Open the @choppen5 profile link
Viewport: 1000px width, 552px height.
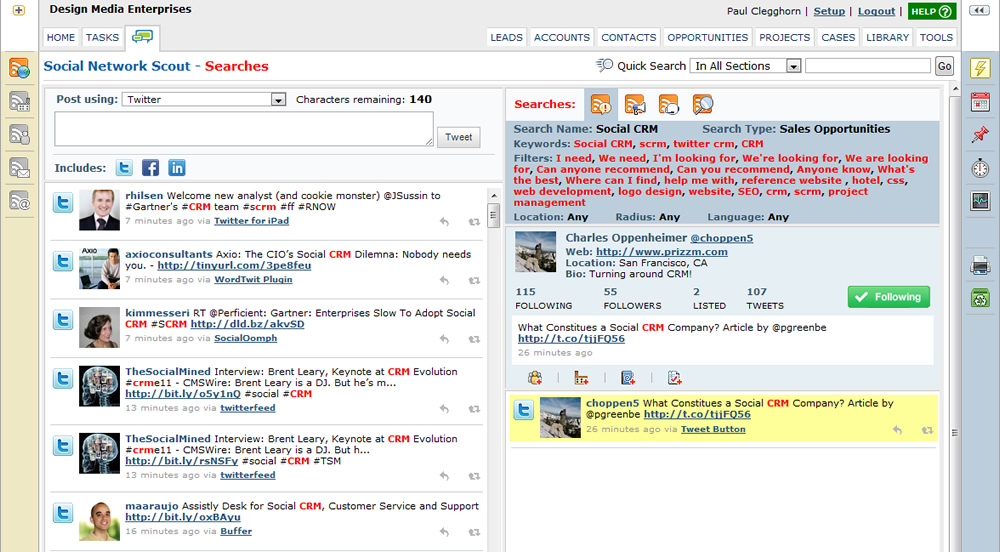click(x=721, y=238)
